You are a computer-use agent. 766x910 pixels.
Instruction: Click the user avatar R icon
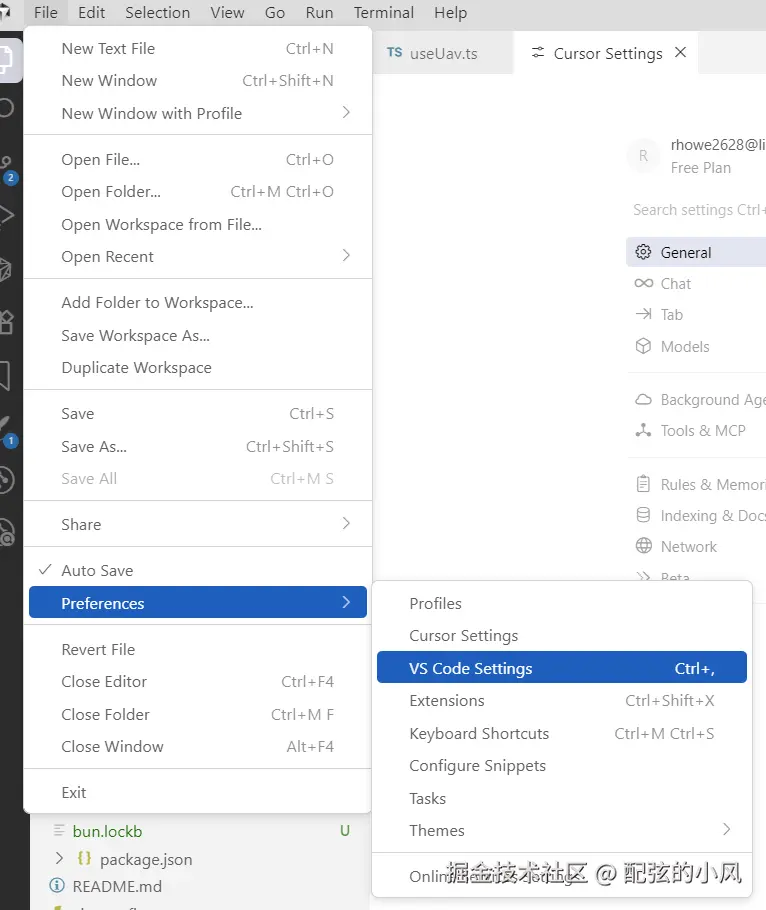coord(643,155)
